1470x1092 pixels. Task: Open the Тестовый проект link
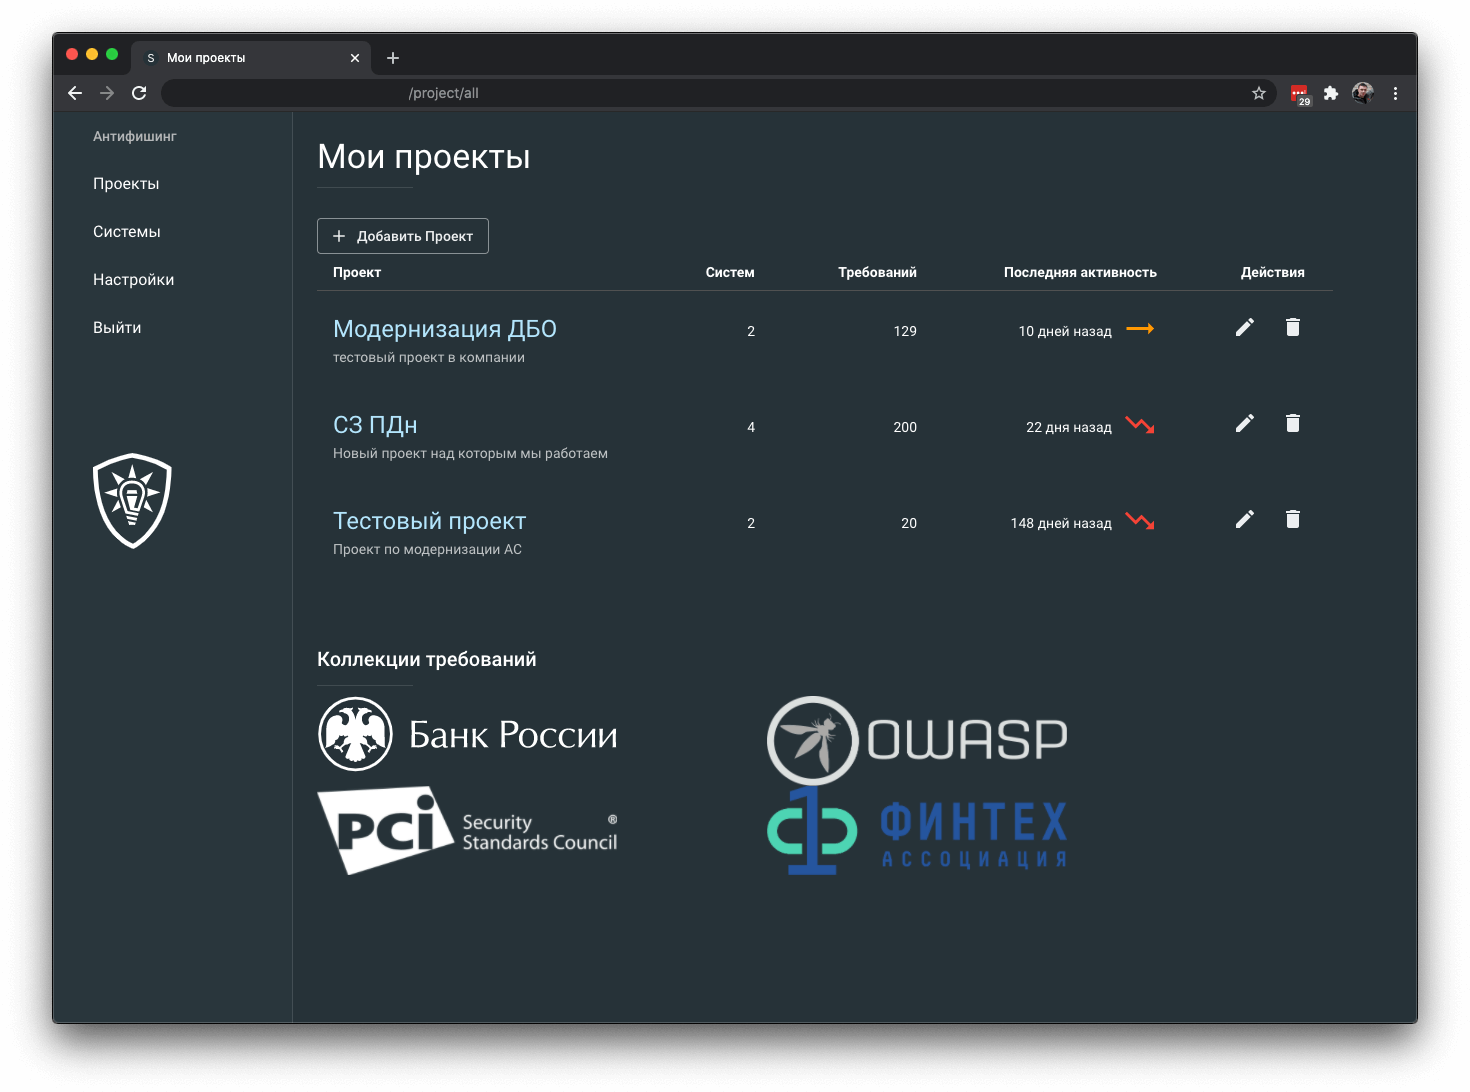pyautogui.click(x=429, y=521)
